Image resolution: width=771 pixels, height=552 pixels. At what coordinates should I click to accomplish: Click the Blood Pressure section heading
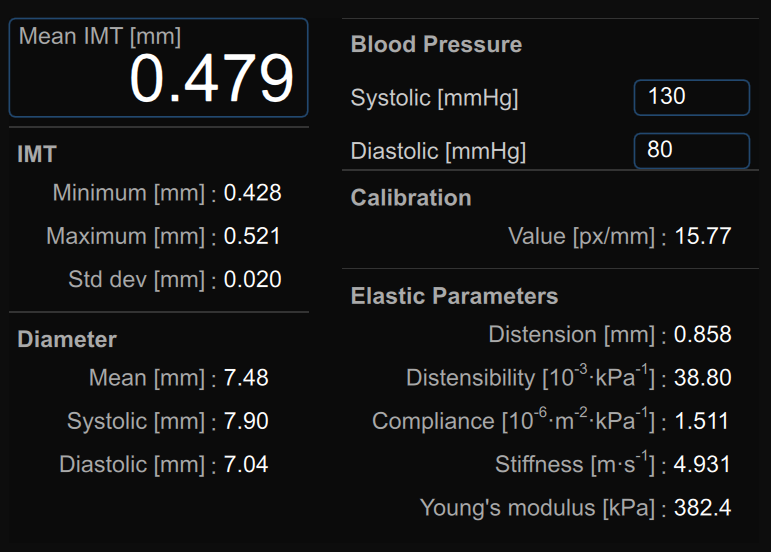pyautogui.click(x=436, y=45)
